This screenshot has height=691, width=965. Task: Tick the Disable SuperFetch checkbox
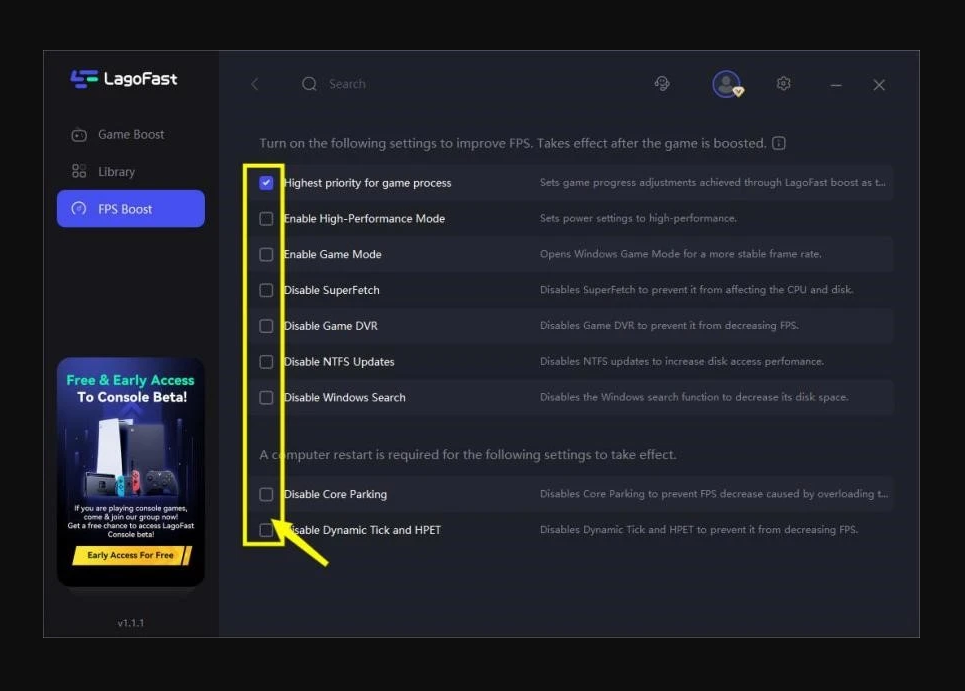click(266, 290)
